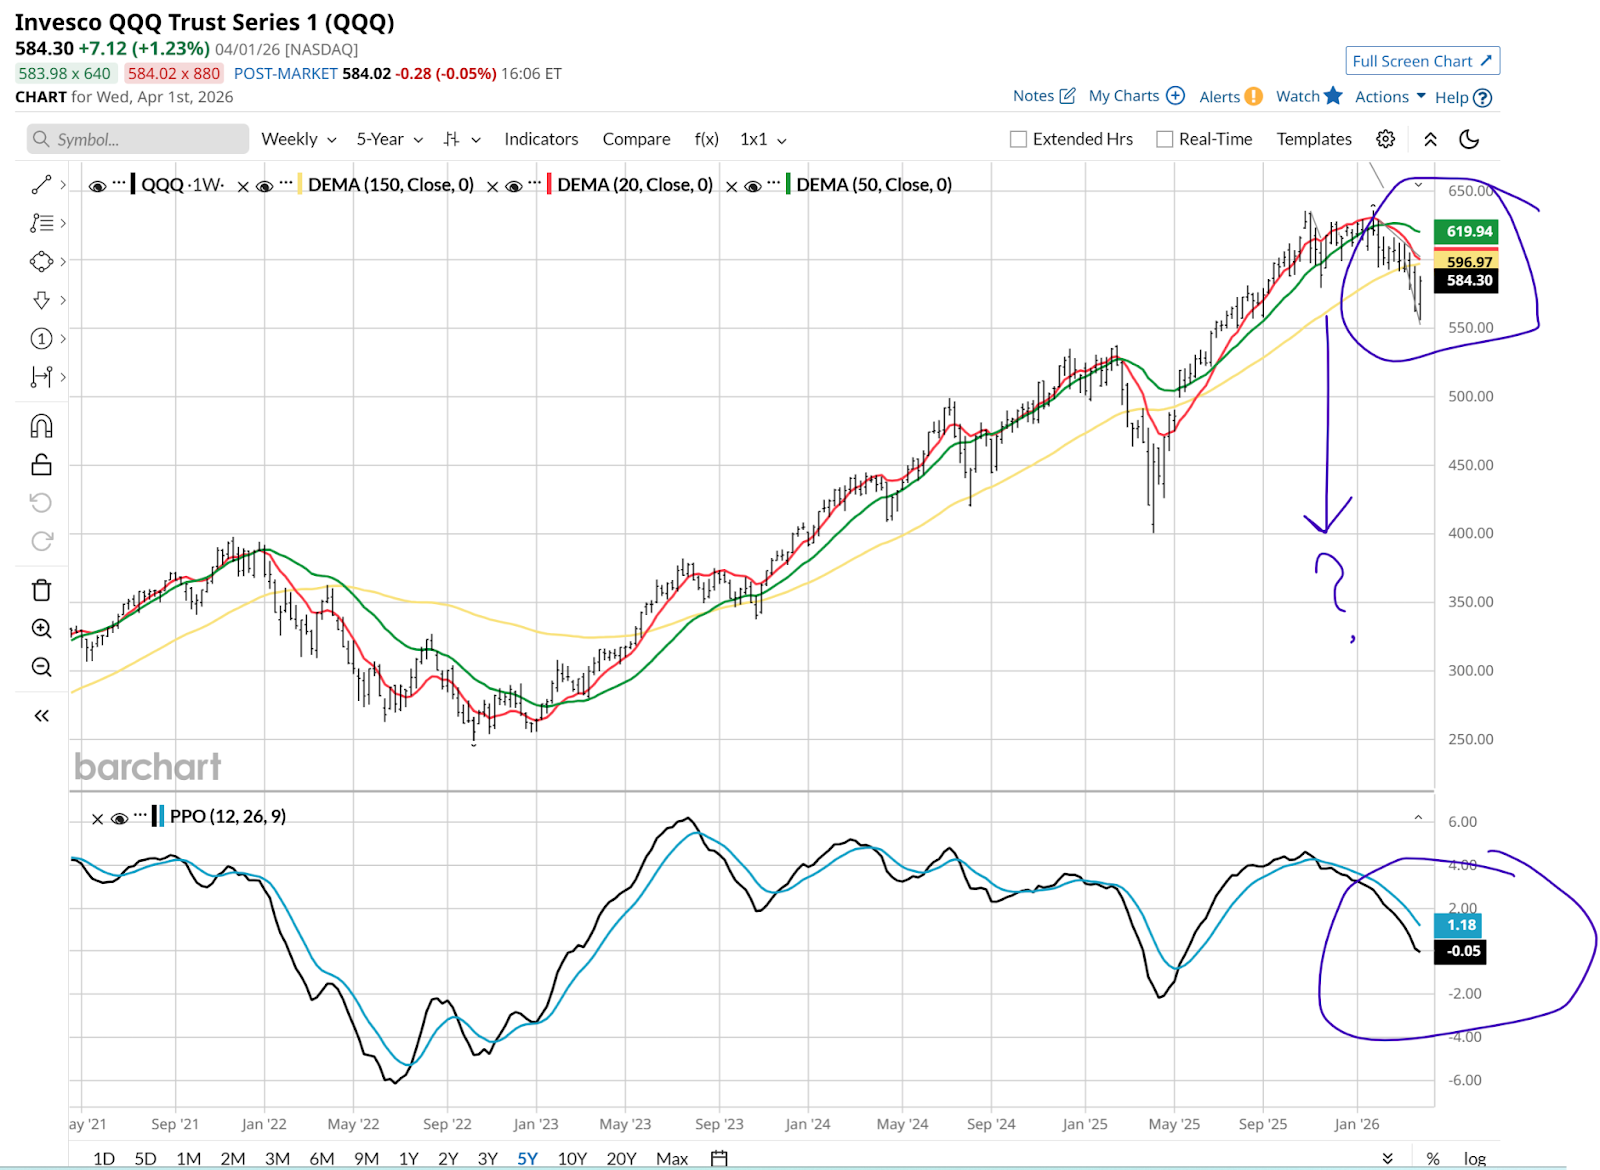This screenshot has height=1170, width=1600.
Task: Add to My Charts
Action: (1136, 96)
